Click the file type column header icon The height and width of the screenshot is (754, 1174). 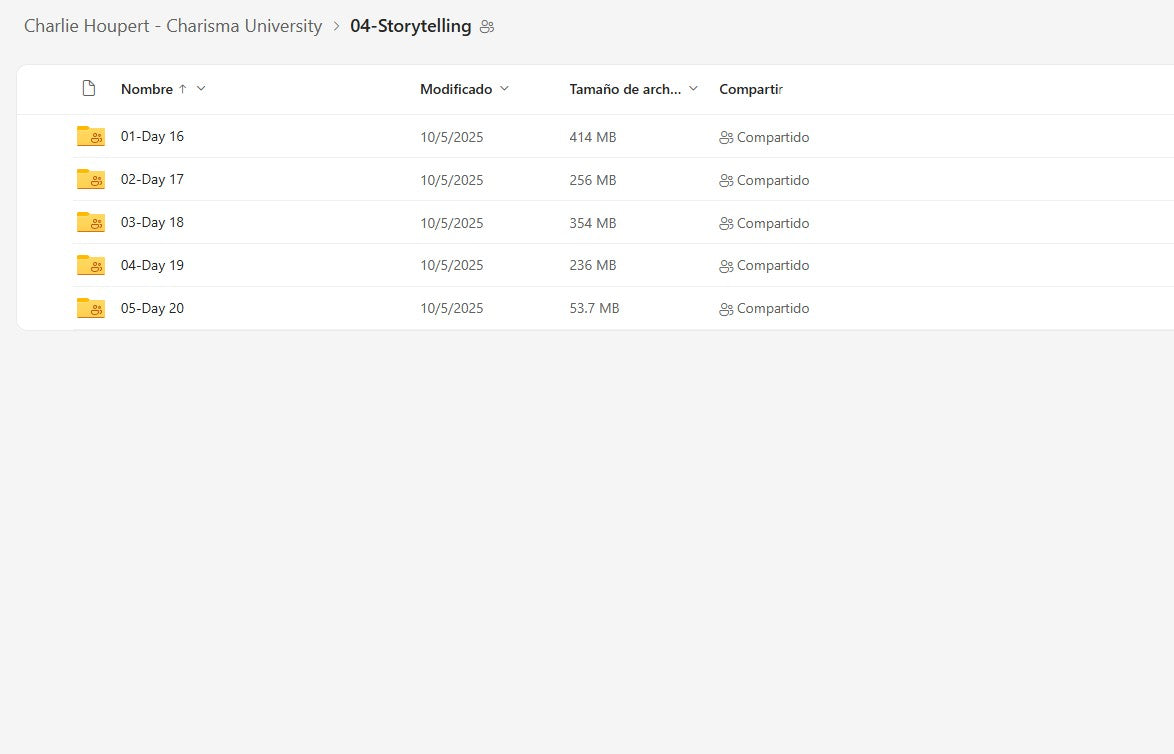89,89
